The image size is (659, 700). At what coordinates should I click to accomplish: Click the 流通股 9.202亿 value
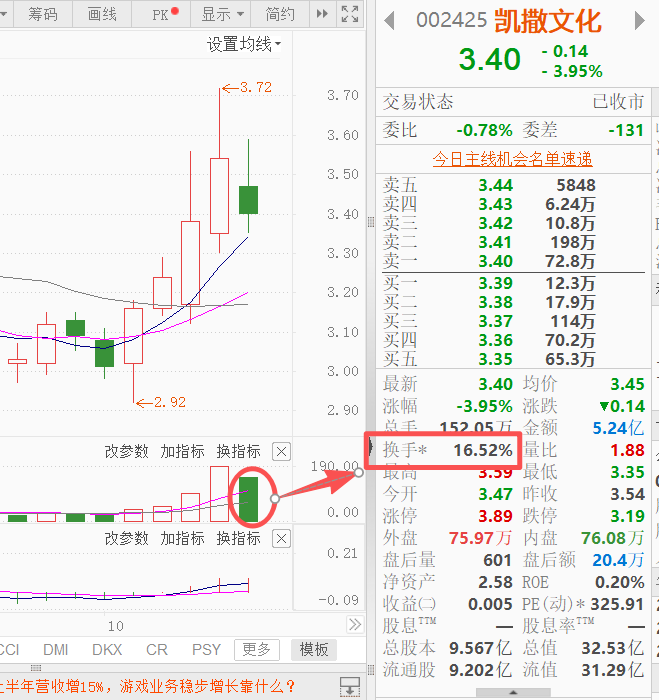click(x=480, y=670)
